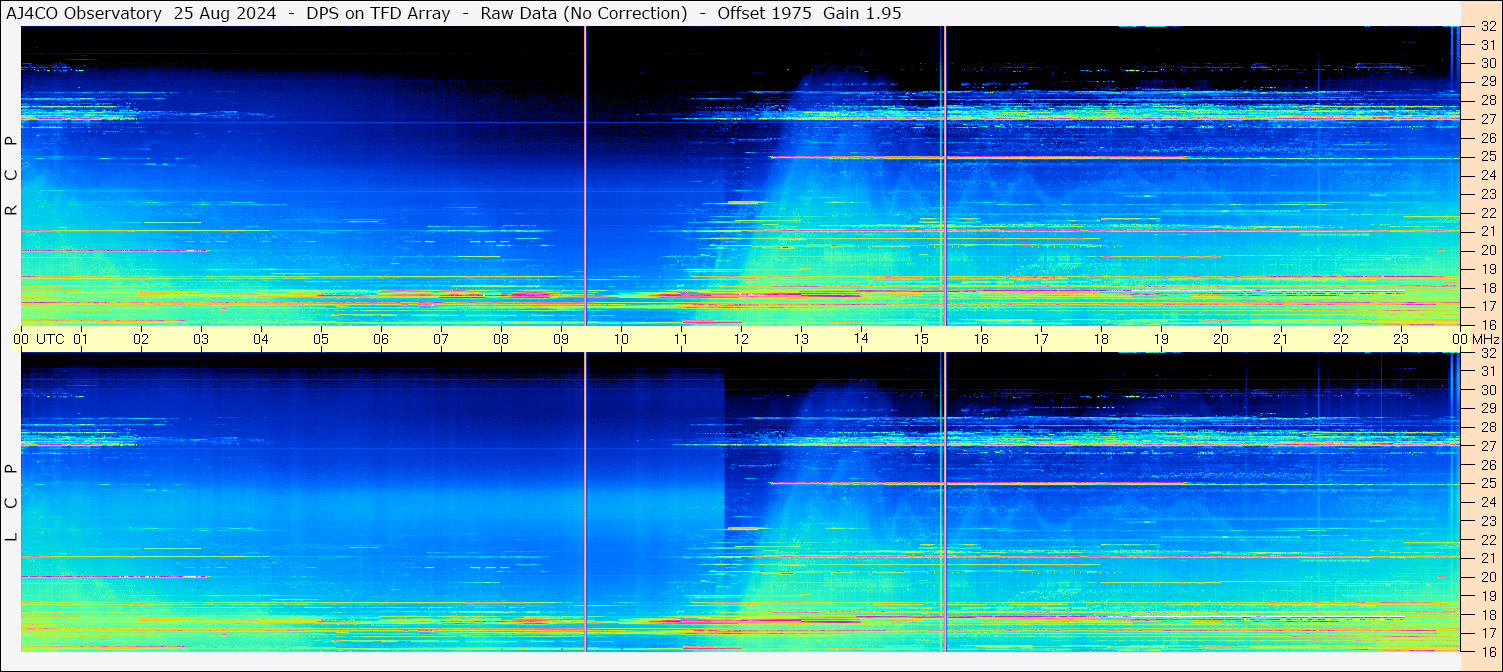This screenshot has width=1503, height=672.
Task: Click the vertical 'L C P' panel label
Action: click(x=11, y=502)
